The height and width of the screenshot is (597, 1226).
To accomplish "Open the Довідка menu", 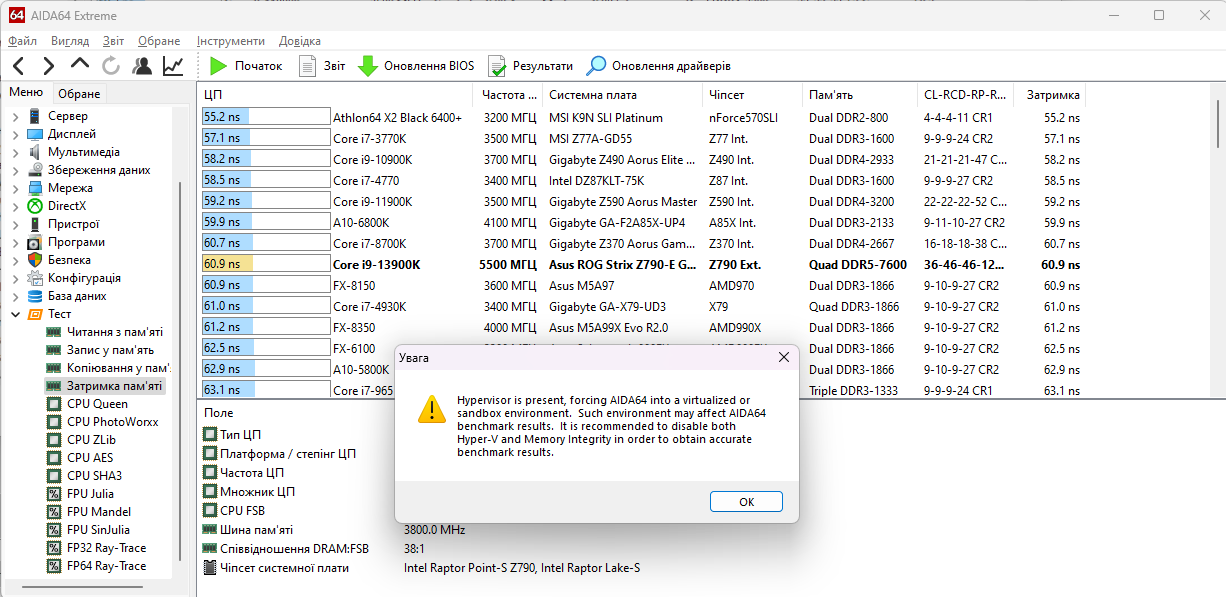I will pyautogui.click(x=300, y=41).
